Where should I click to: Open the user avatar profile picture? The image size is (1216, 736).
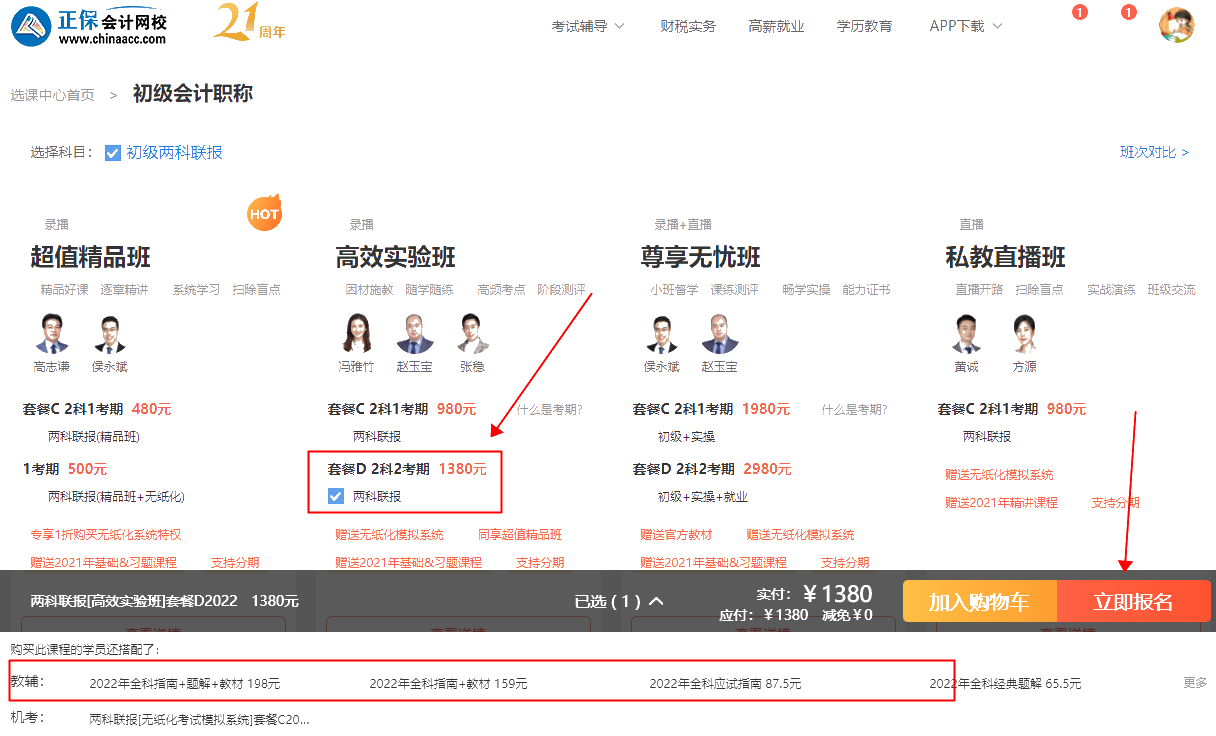pyautogui.click(x=1176, y=25)
